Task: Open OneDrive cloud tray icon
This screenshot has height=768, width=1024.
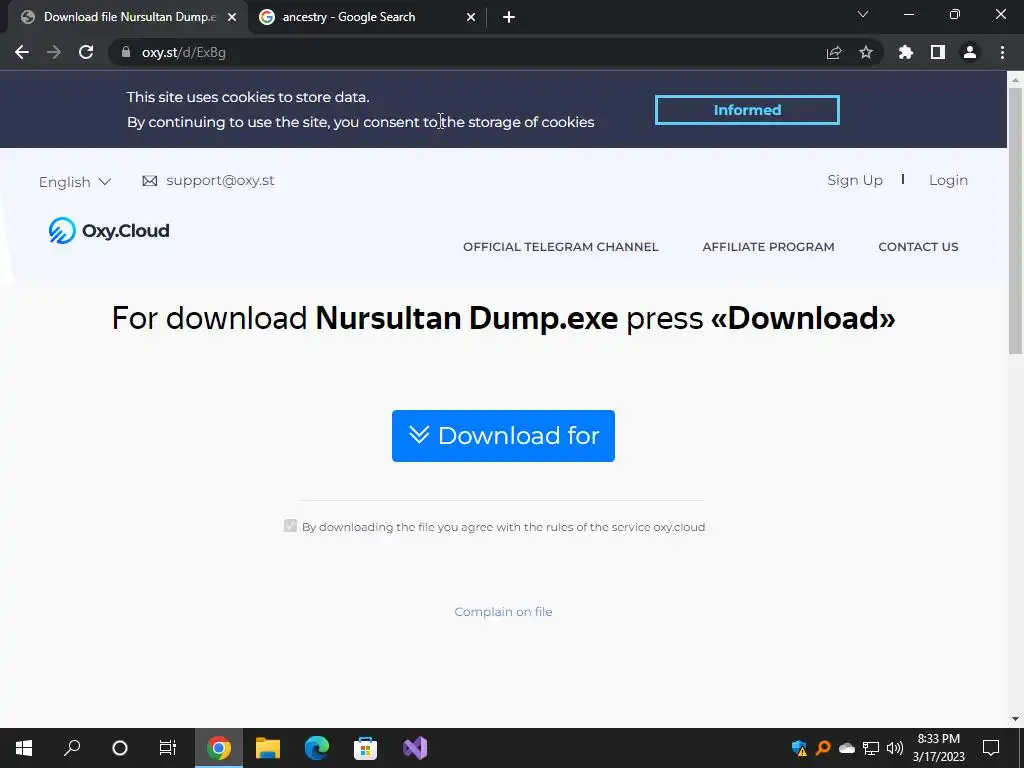Action: (847, 748)
